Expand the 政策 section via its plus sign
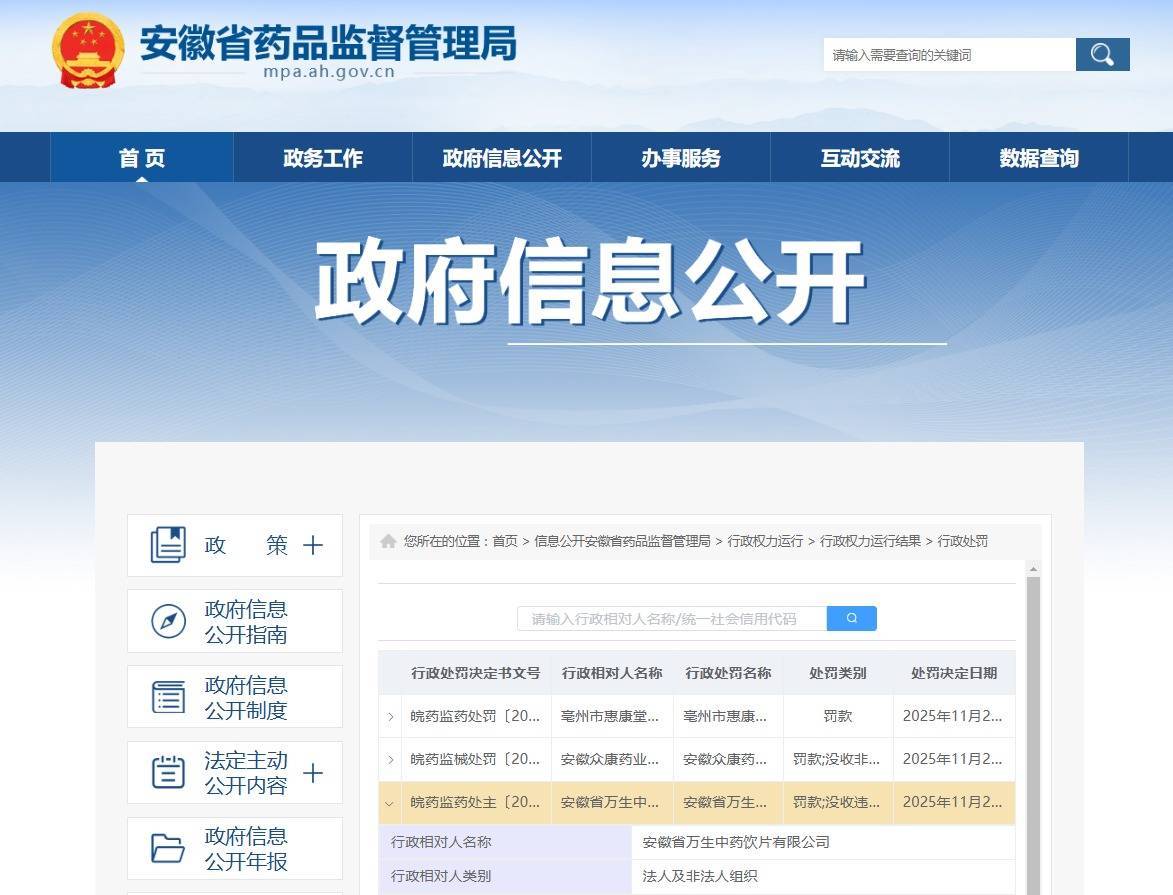The width and height of the screenshot is (1173, 895). point(313,545)
